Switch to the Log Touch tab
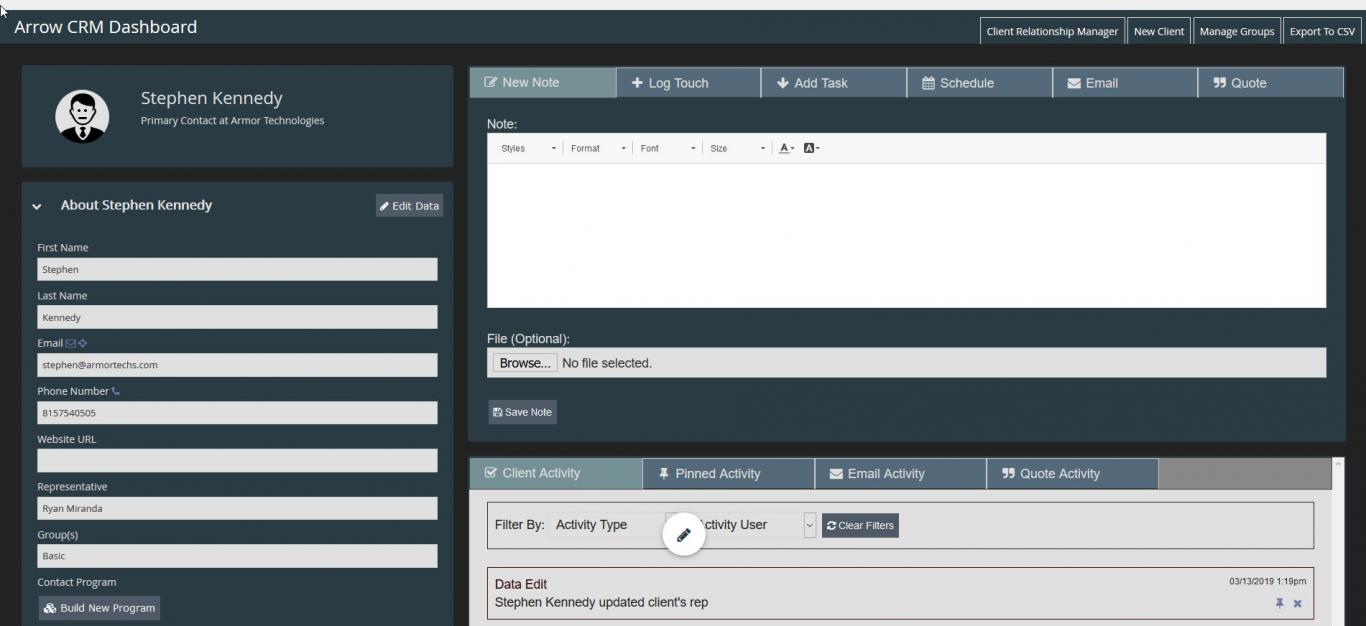Viewport: 1366px width, 626px height. click(x=688, y=83)
